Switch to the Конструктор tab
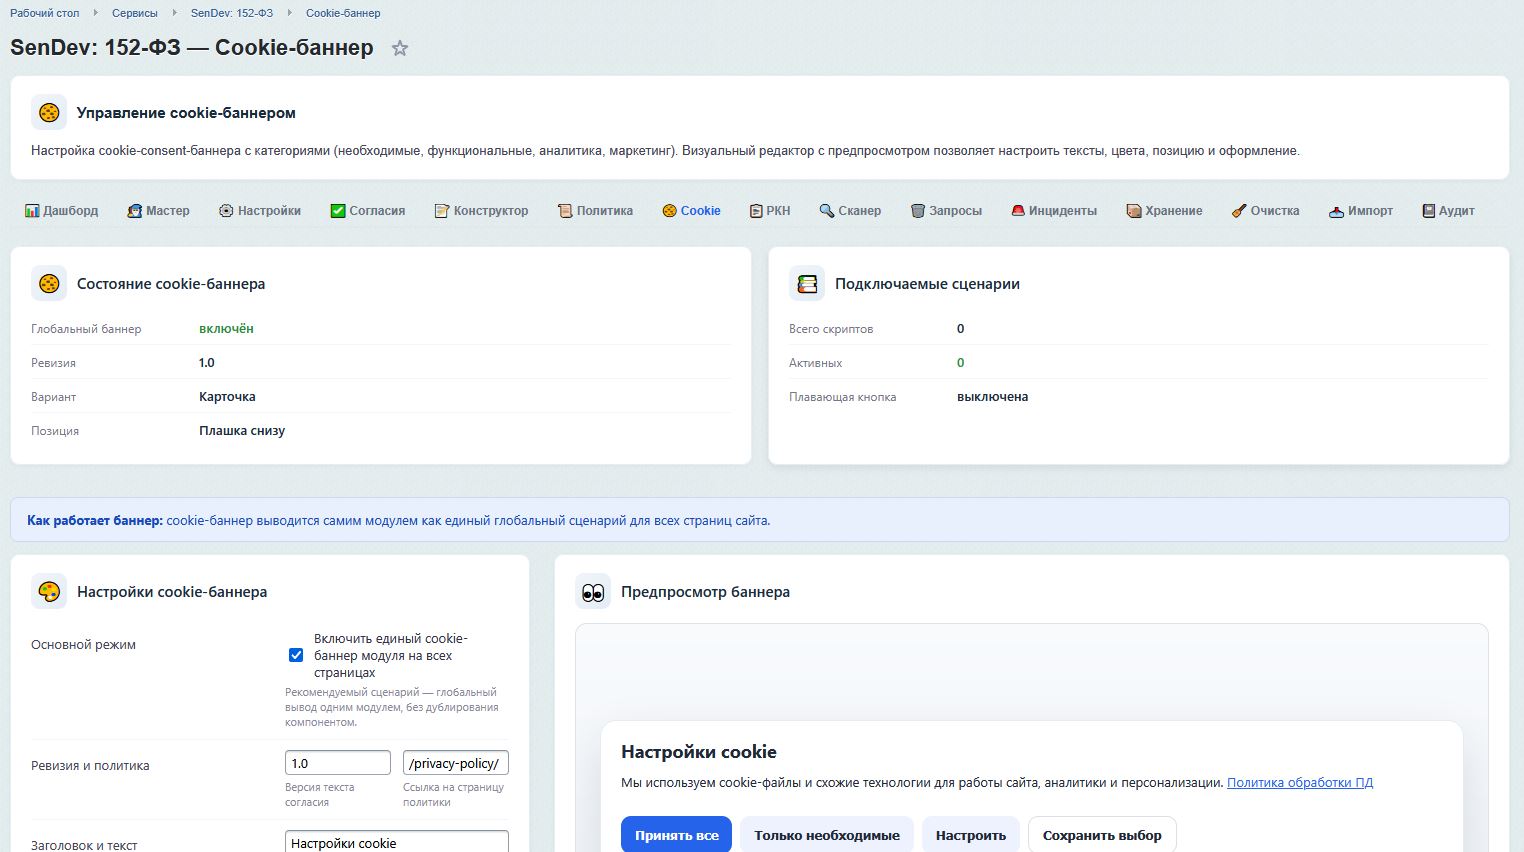Viewport: 1524px width, 852px height. (481, 211)
